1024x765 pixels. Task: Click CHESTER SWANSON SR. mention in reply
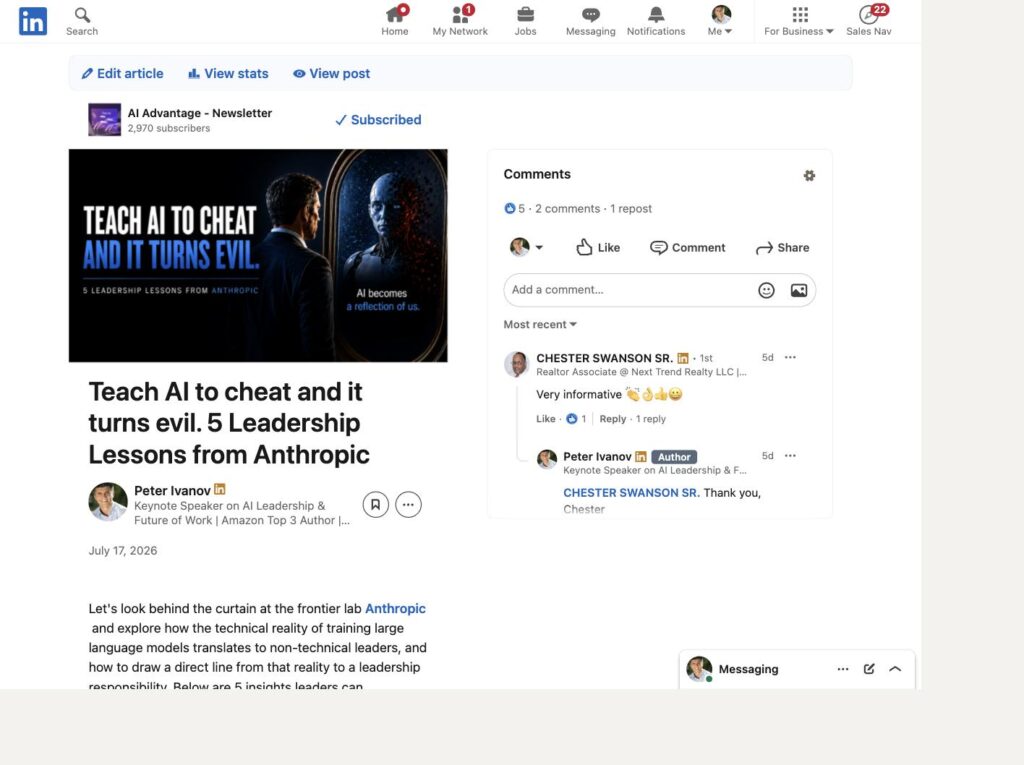pyautogui.click(x=632, y=493)
